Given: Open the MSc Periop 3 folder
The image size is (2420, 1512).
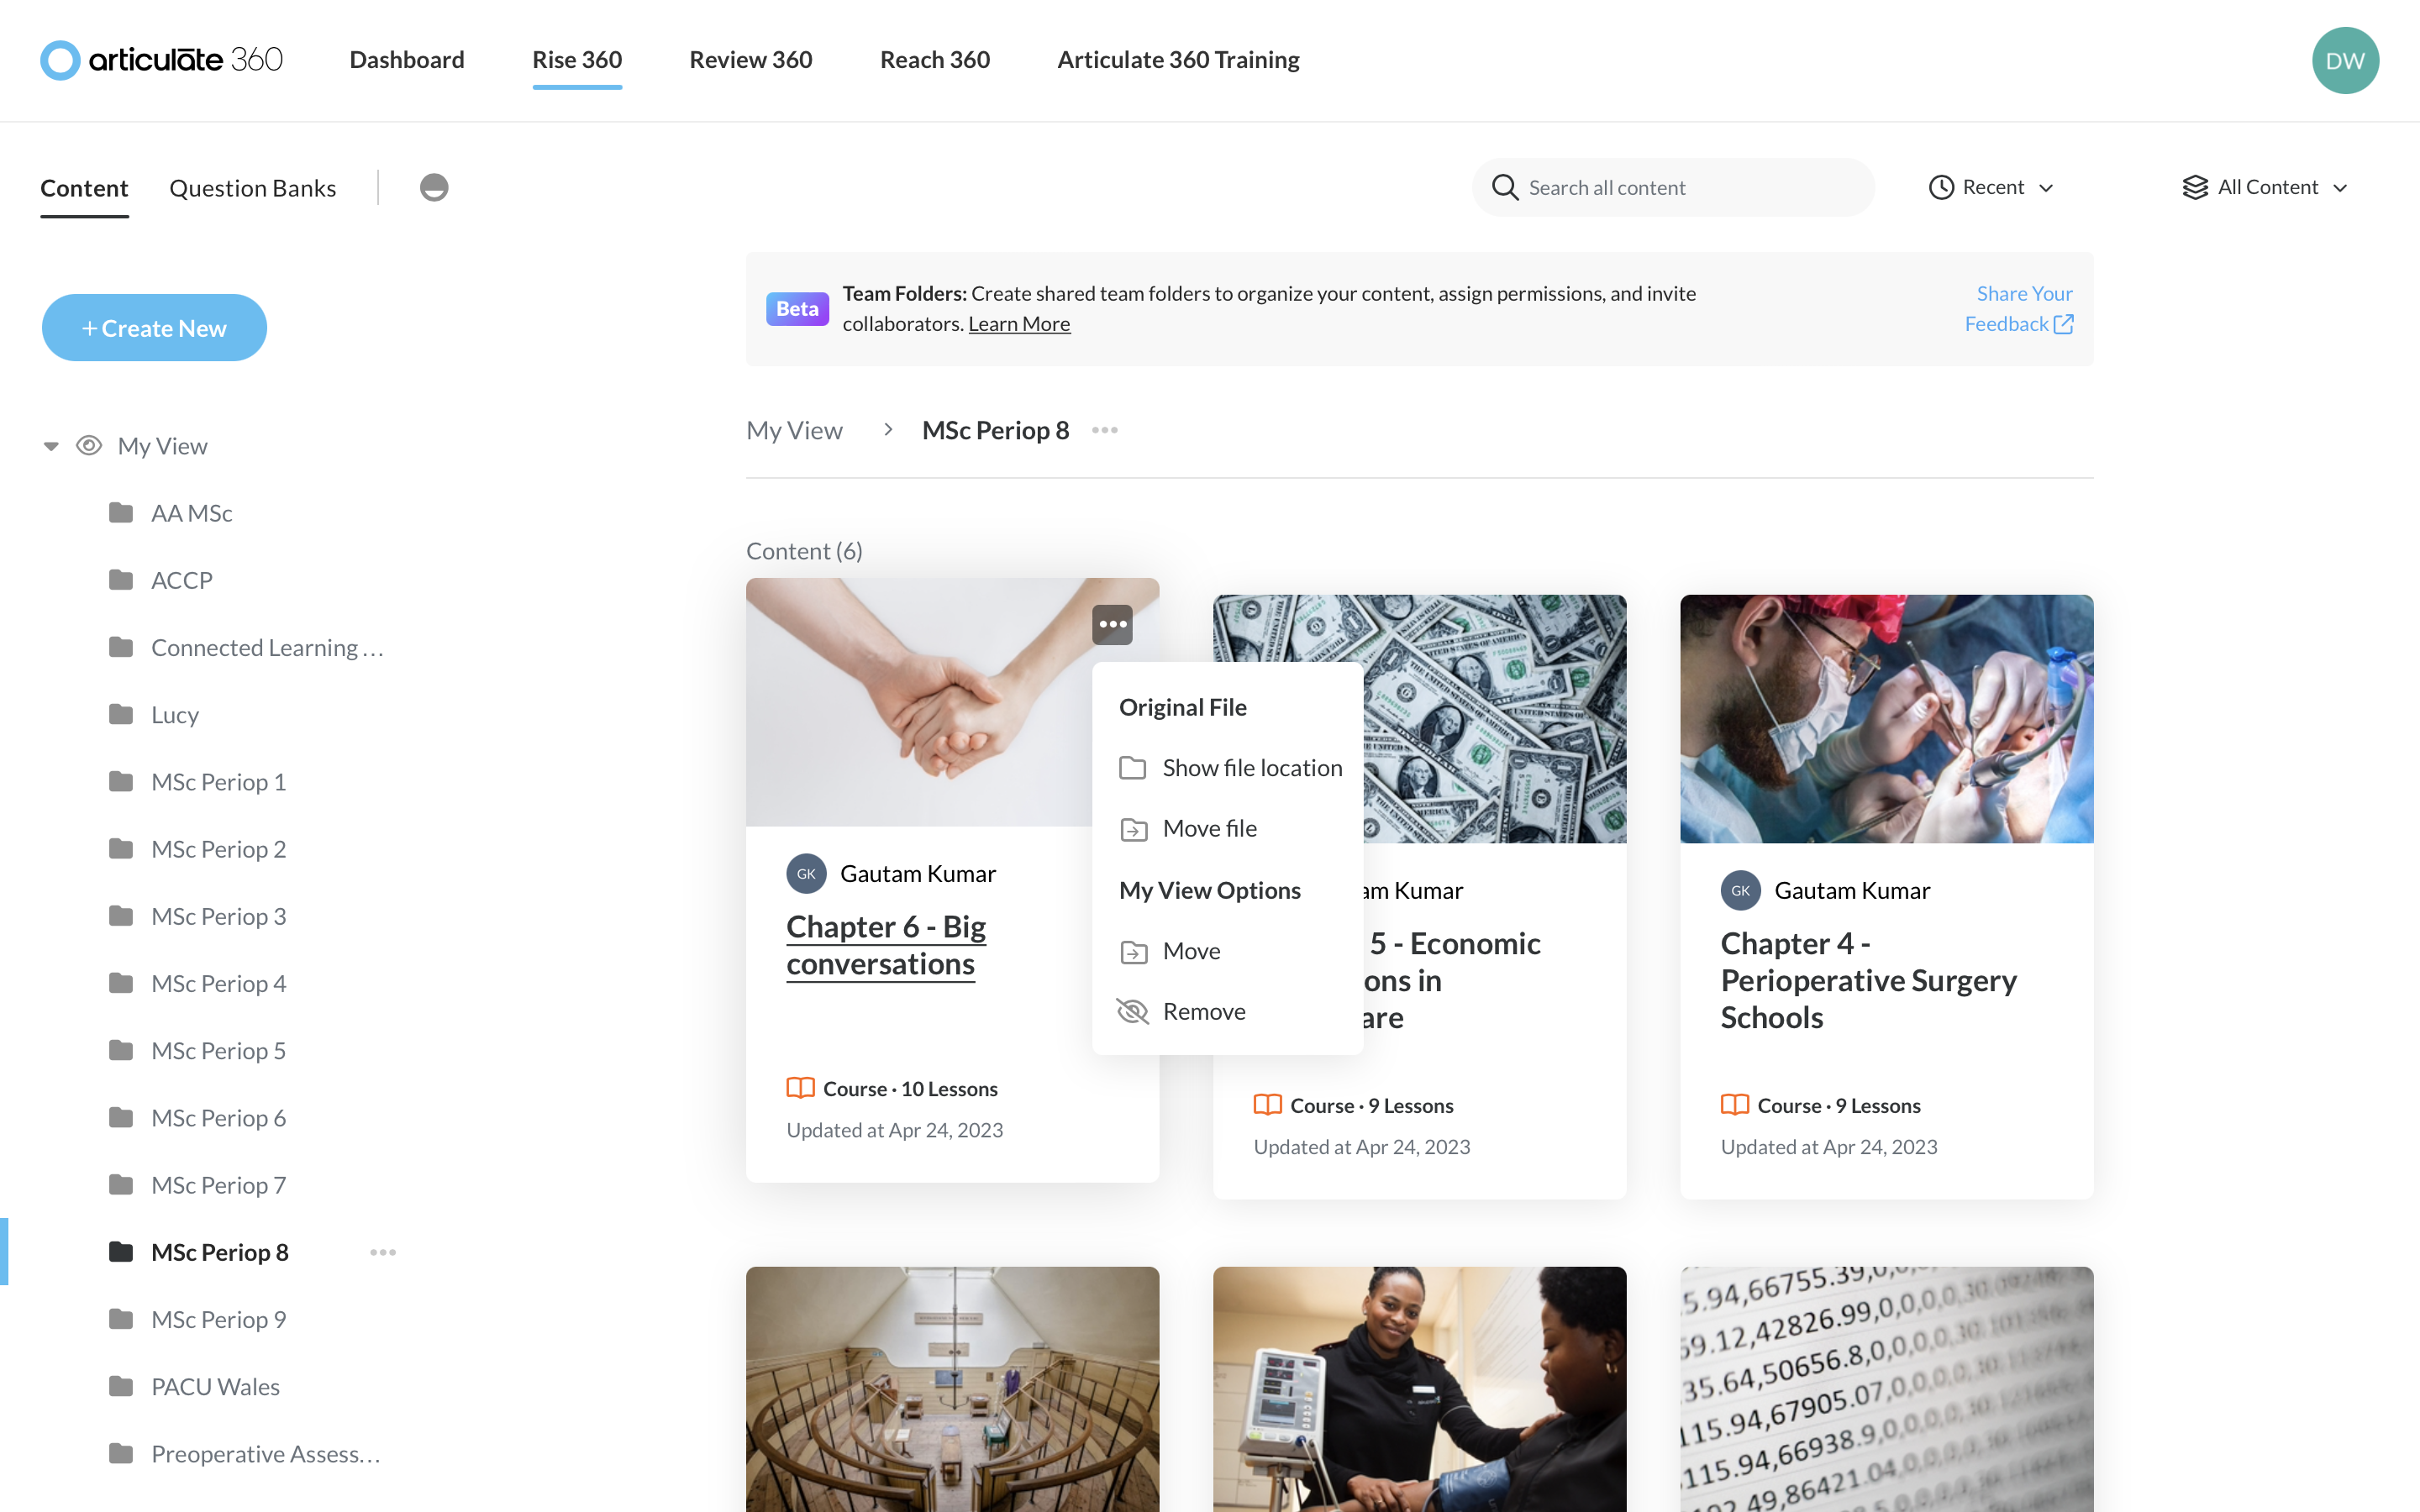Looking at the screenshot, I should click(x=218, y=916).
